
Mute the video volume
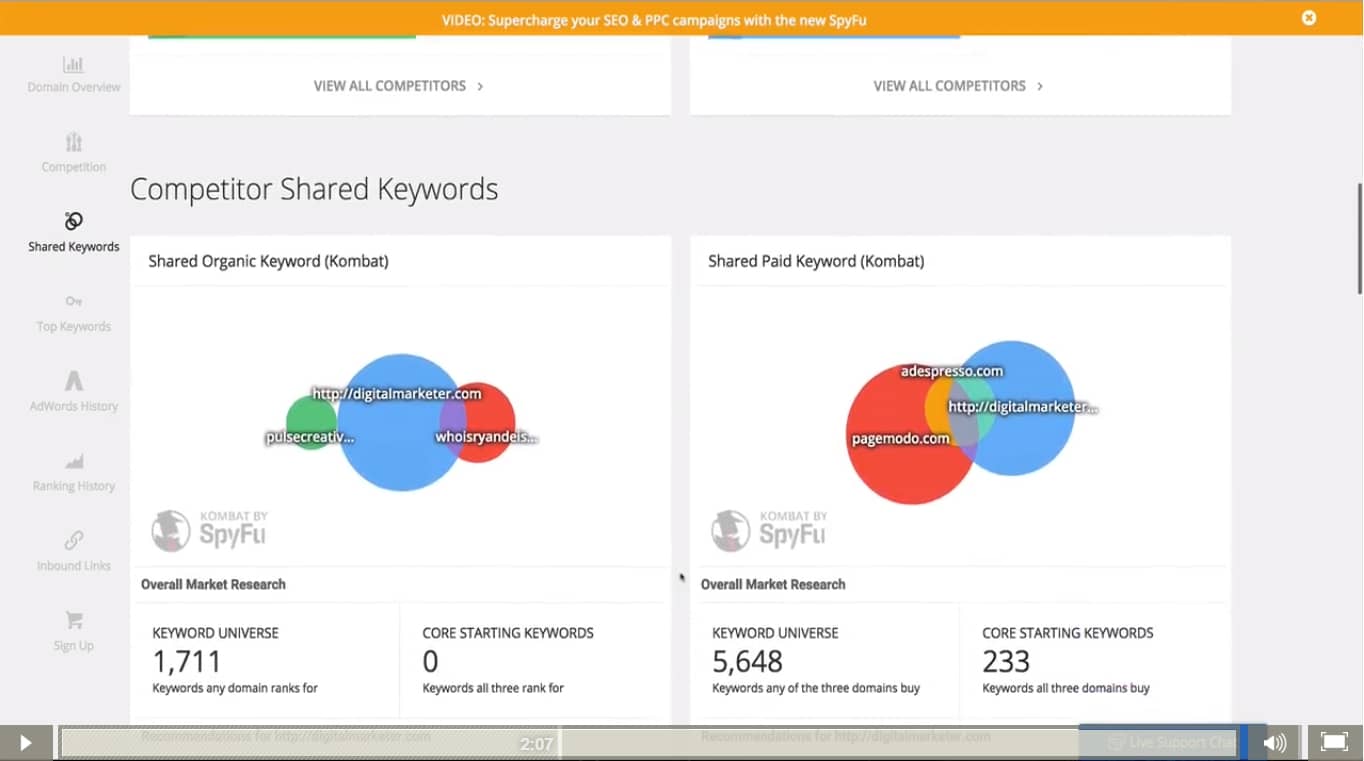(1275, 743)
